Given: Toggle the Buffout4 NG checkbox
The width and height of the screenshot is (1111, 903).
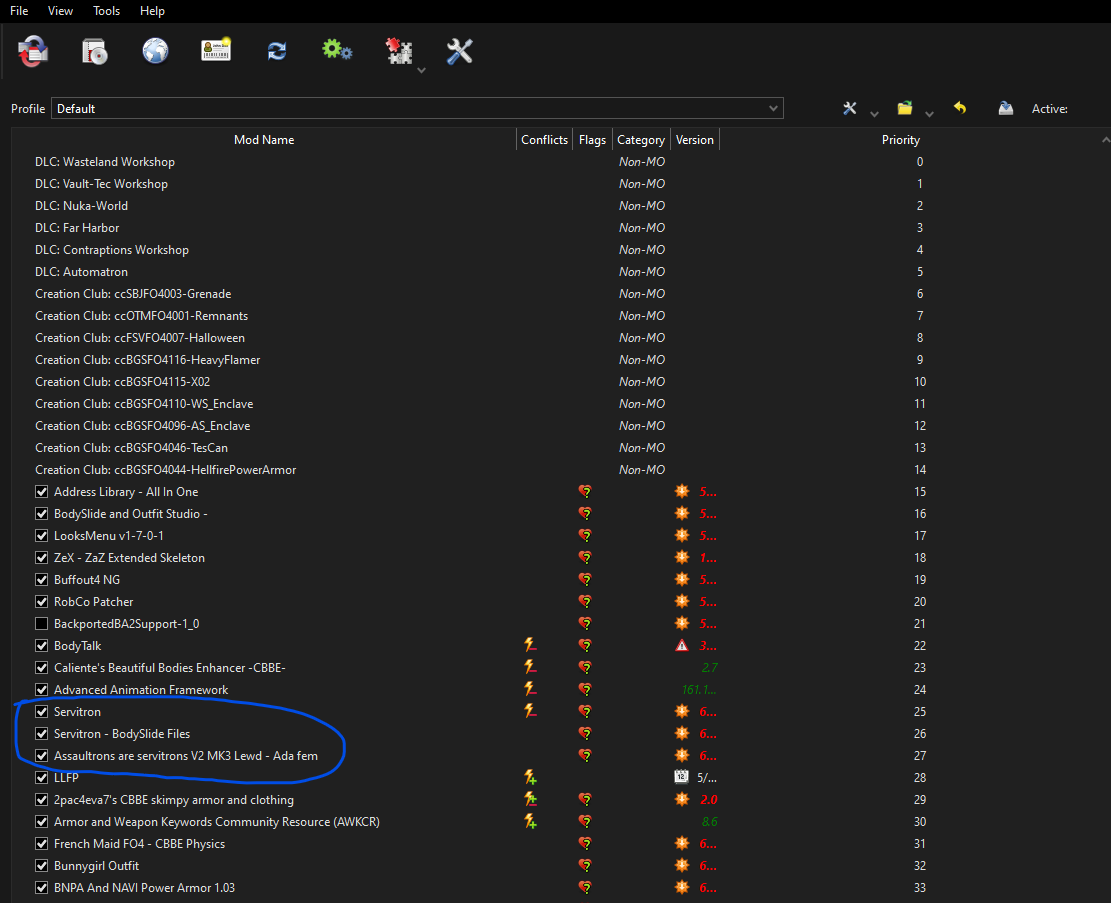Looking at the screenshot, I should click(42, 579).
